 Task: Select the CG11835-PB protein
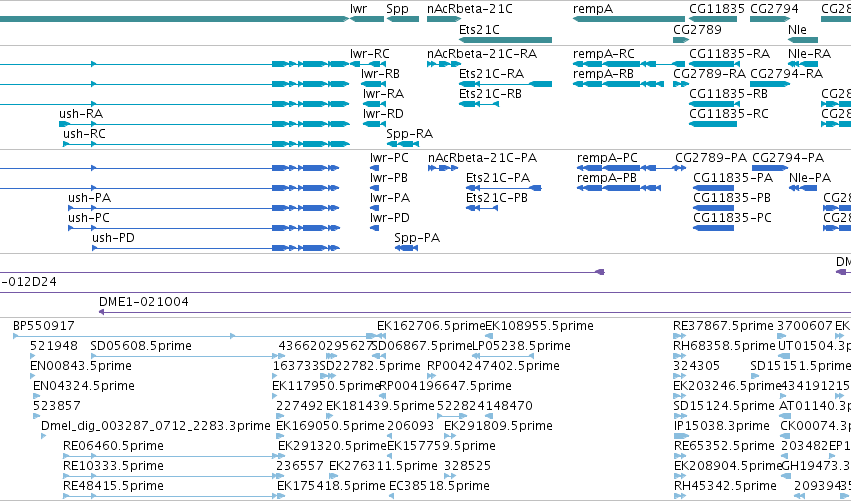click(713, 208)
